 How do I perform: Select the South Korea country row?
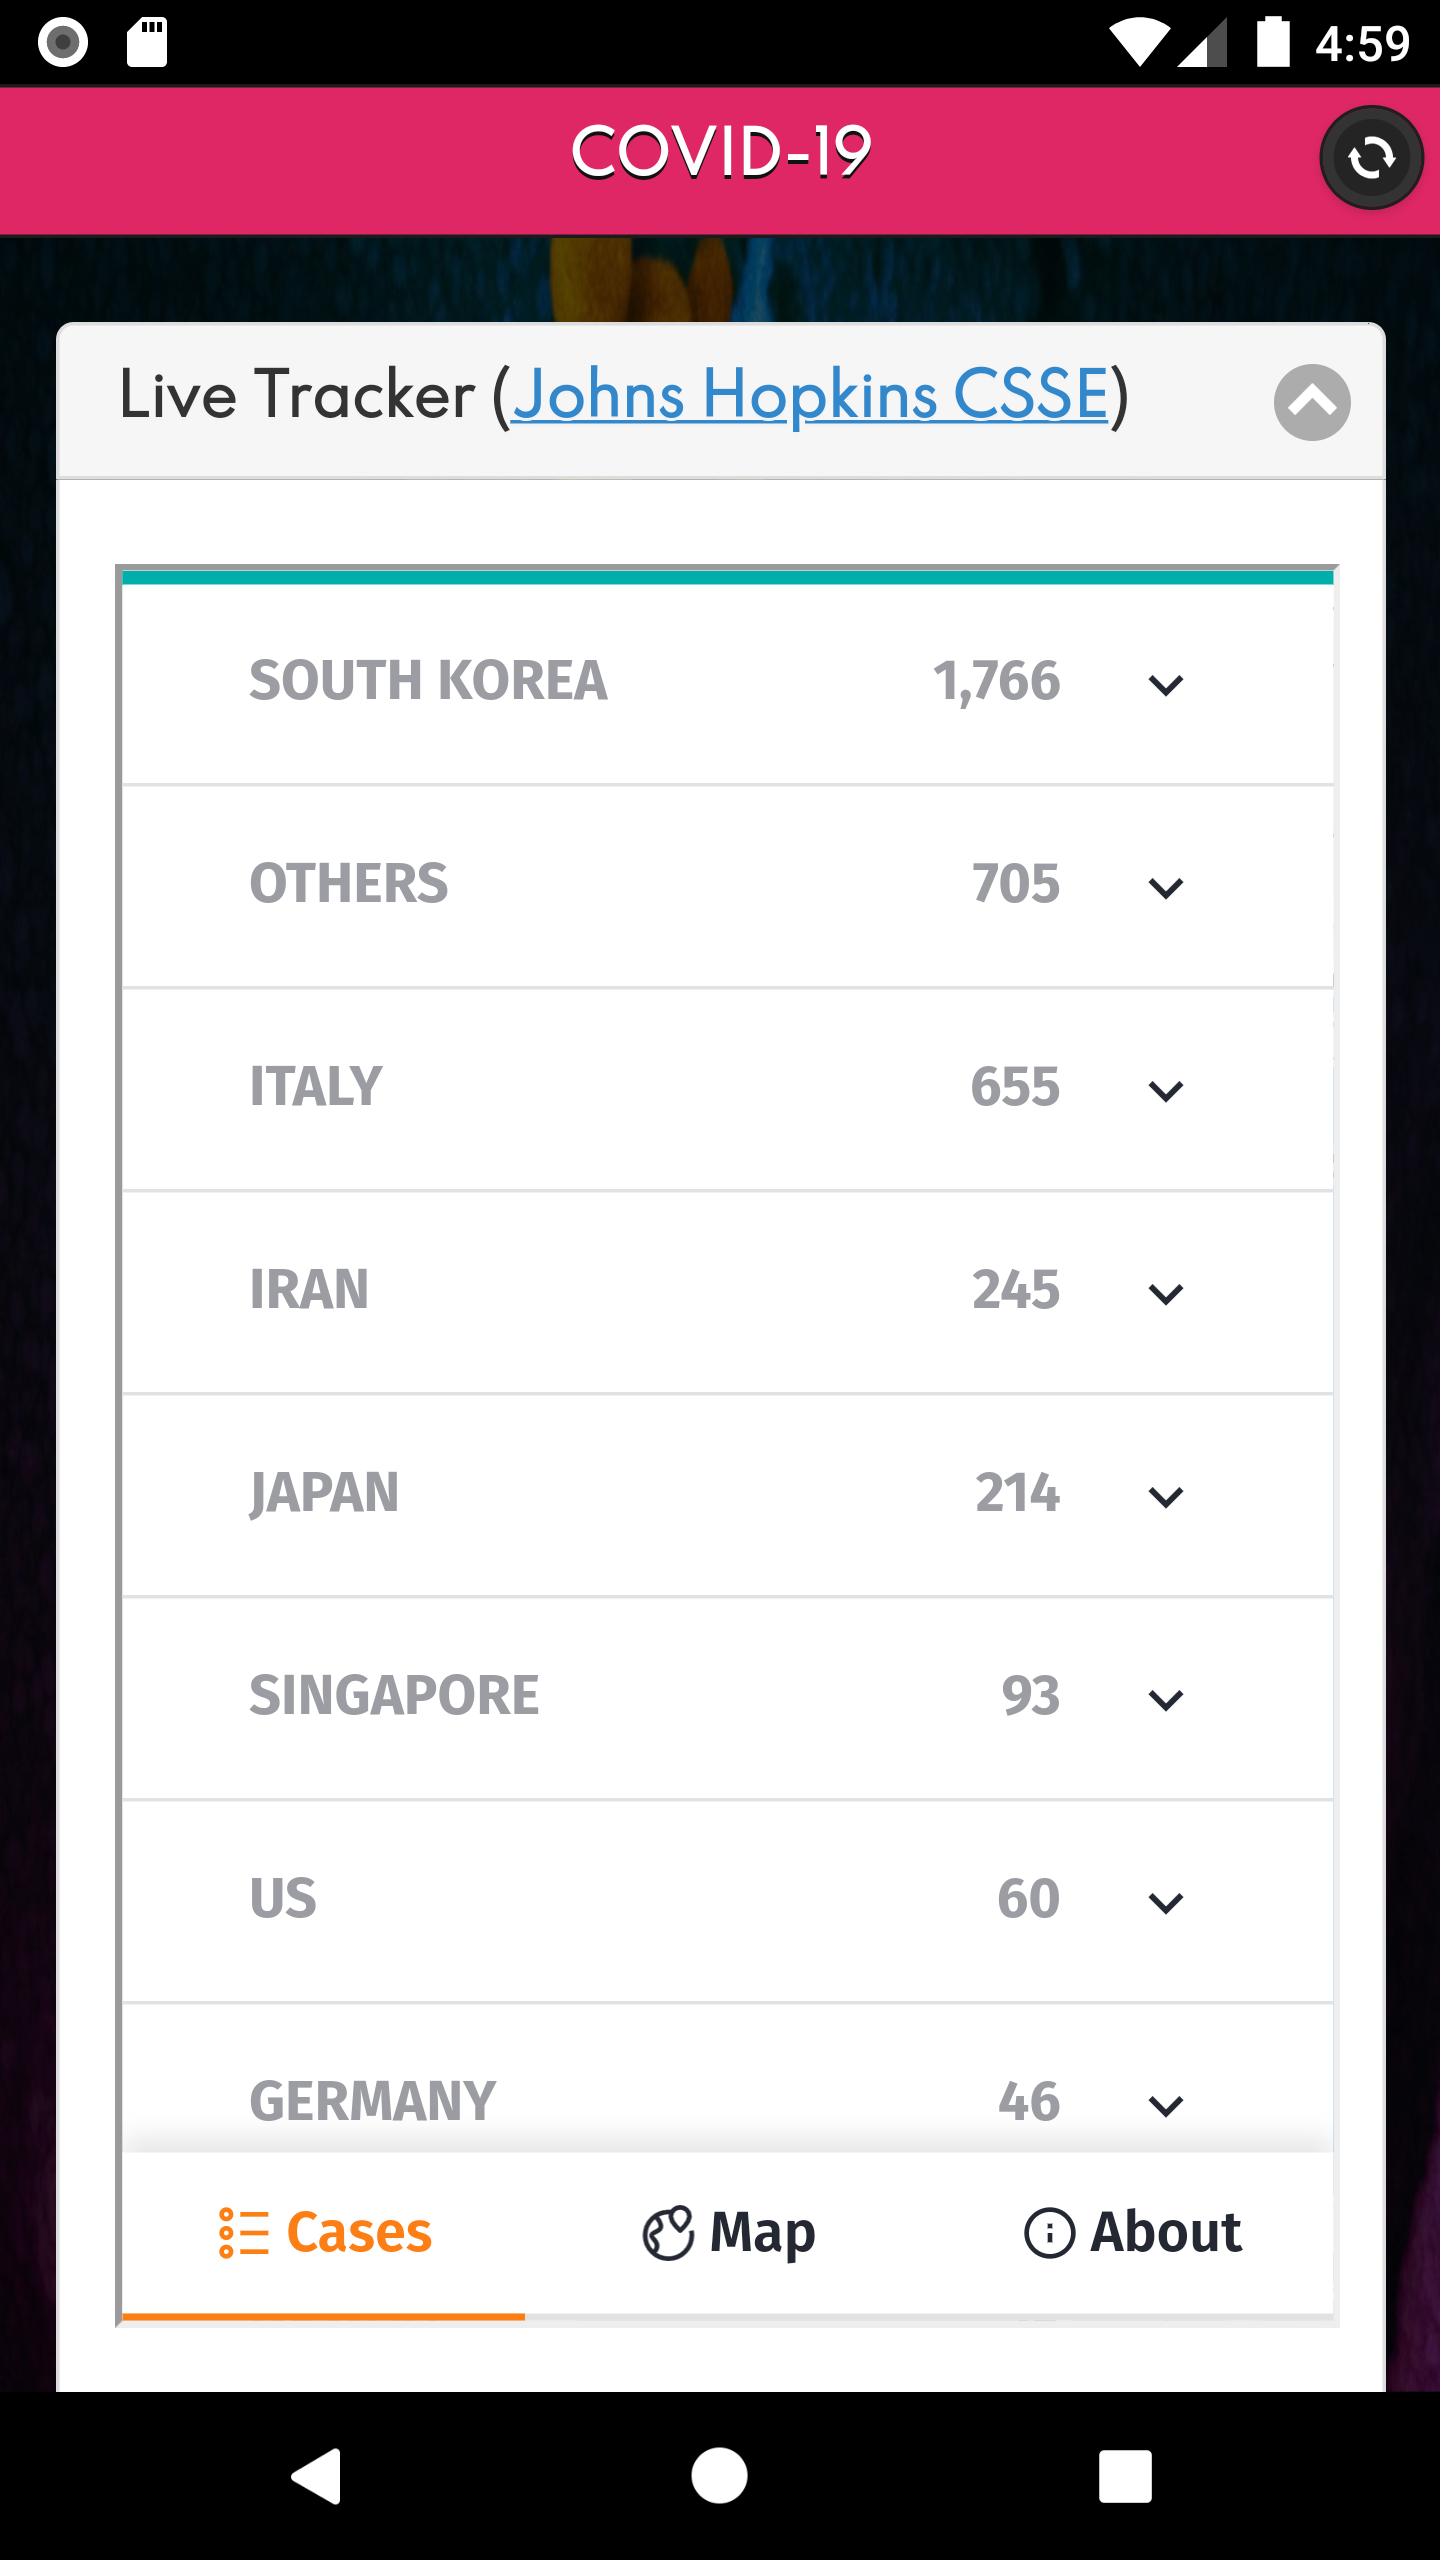point(728,683)
